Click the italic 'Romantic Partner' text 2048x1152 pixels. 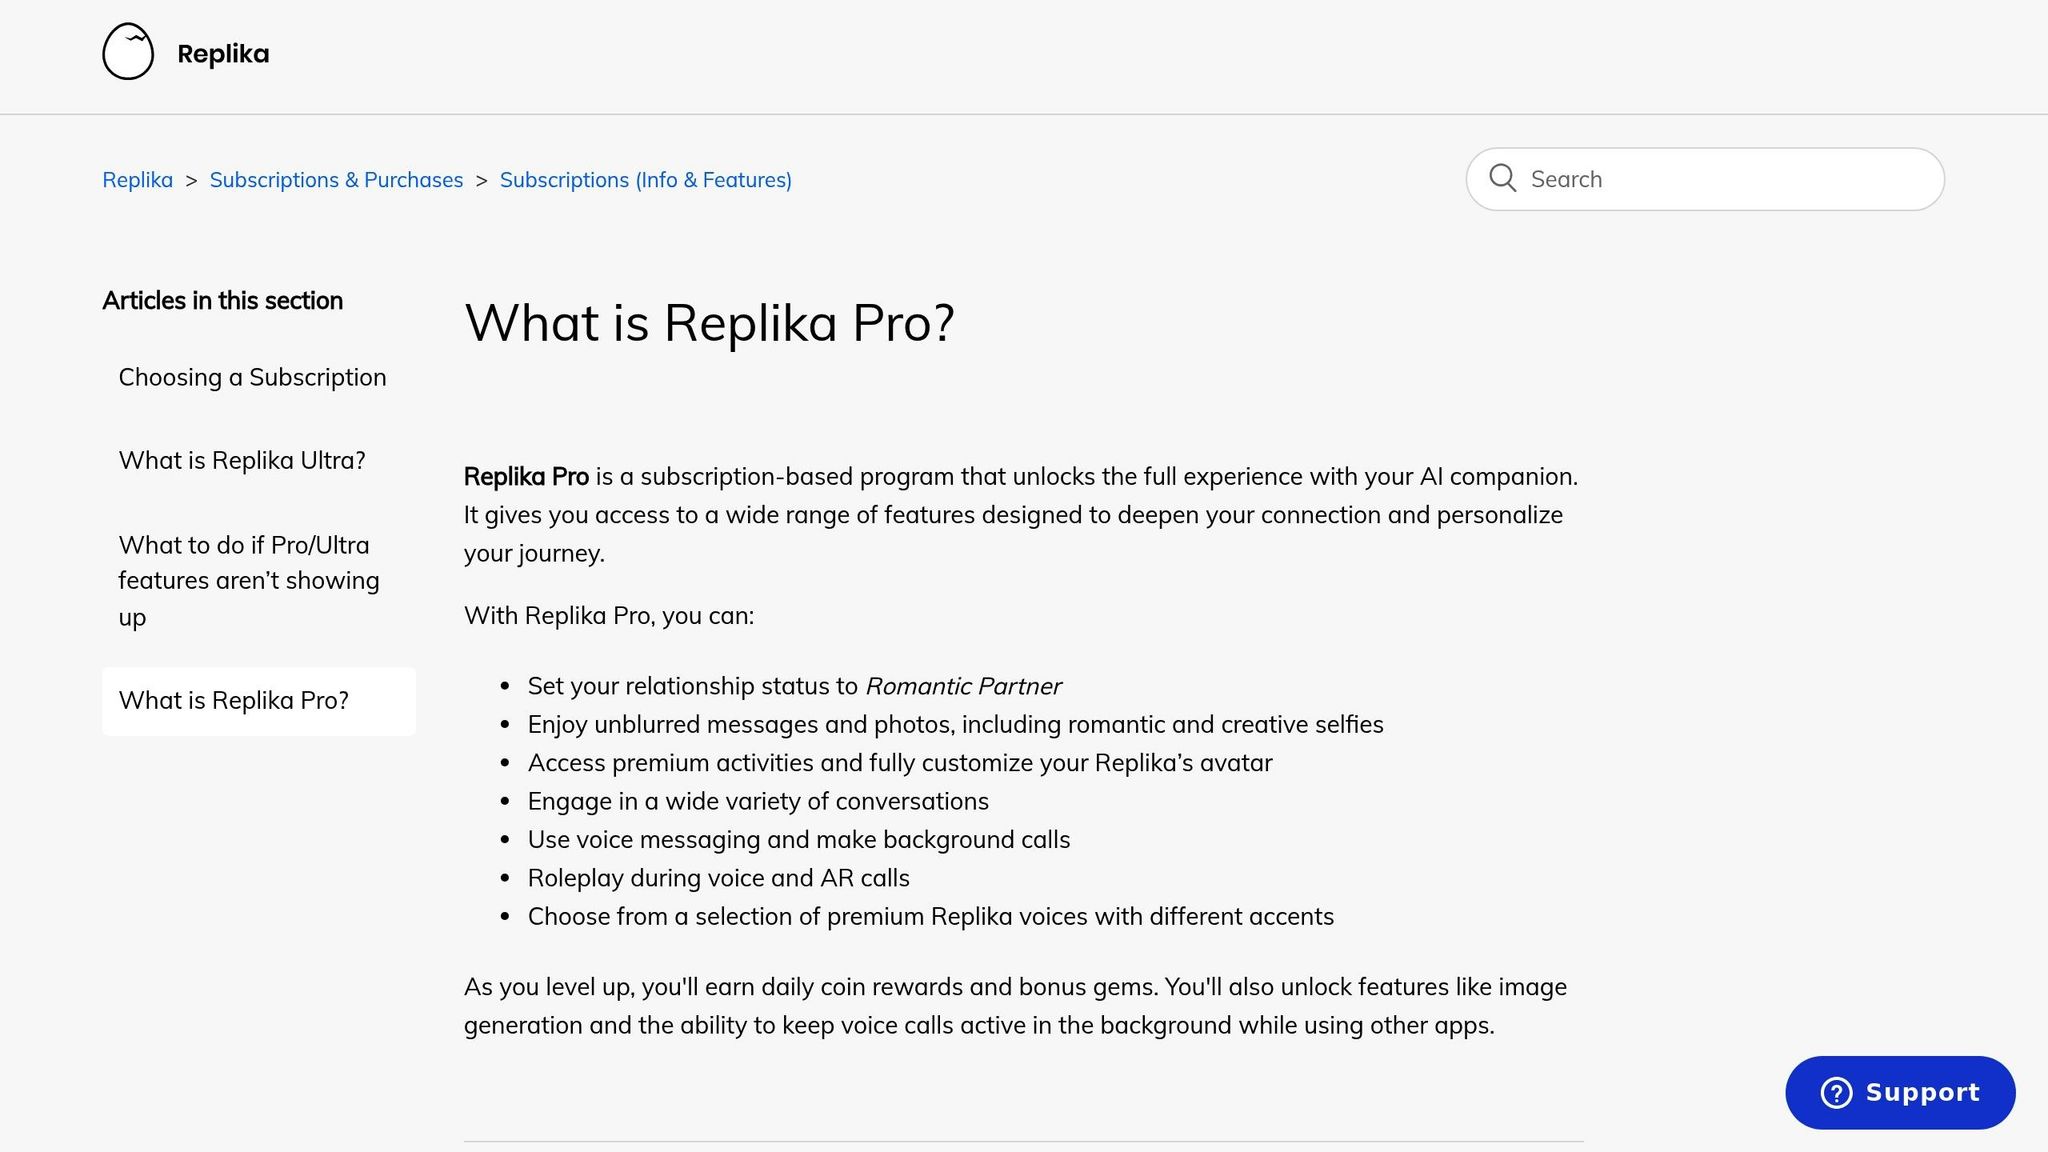963,686
